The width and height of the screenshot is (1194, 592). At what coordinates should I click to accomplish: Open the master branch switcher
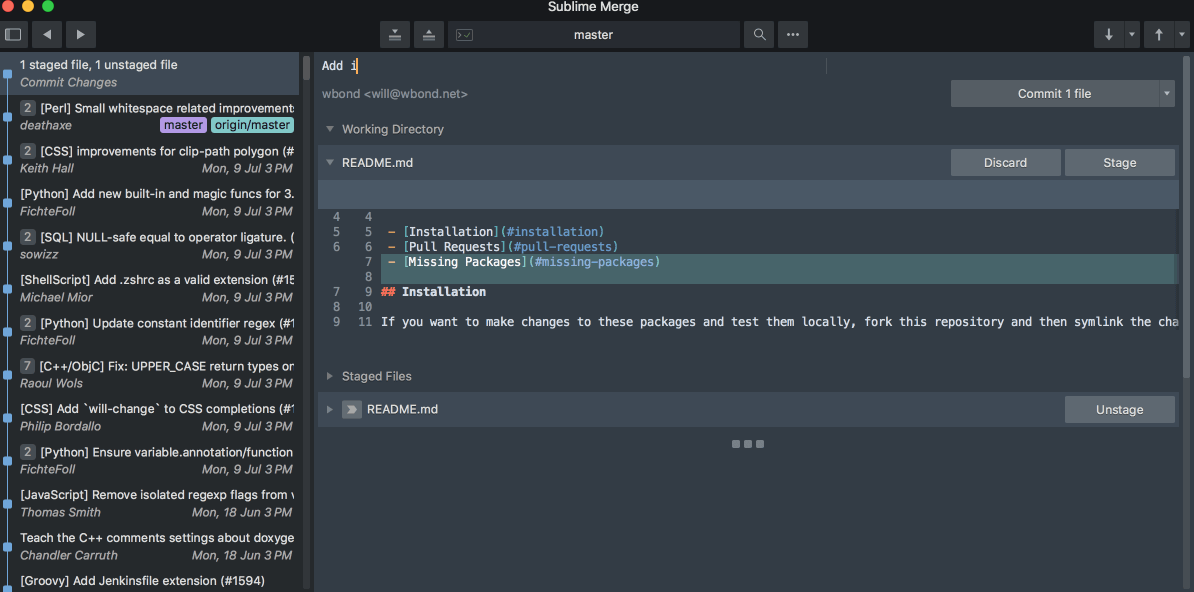pos(593,34)
